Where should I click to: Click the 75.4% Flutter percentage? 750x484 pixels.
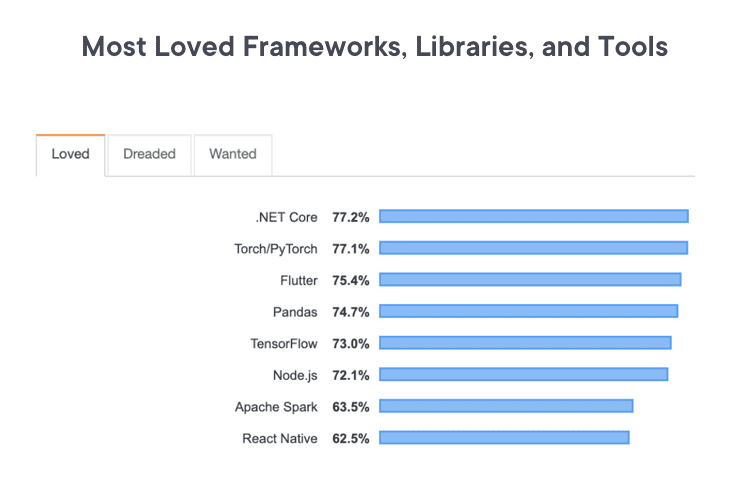[351, 280]
